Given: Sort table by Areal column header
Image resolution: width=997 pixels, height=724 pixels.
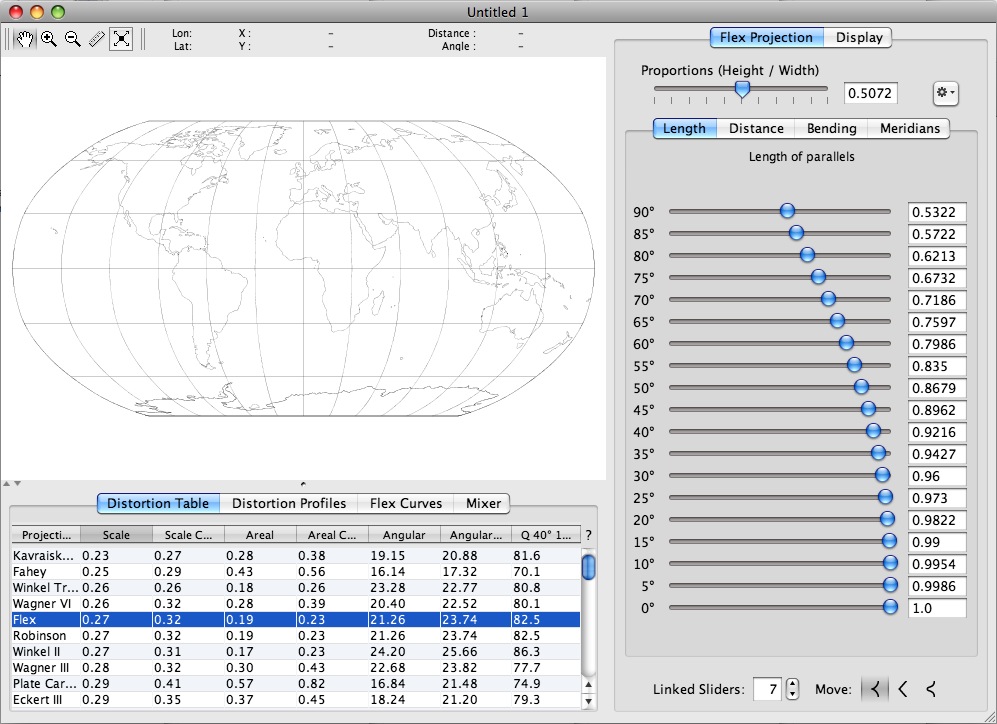Looking at the screenshot, I should click(x=260, y=535).
